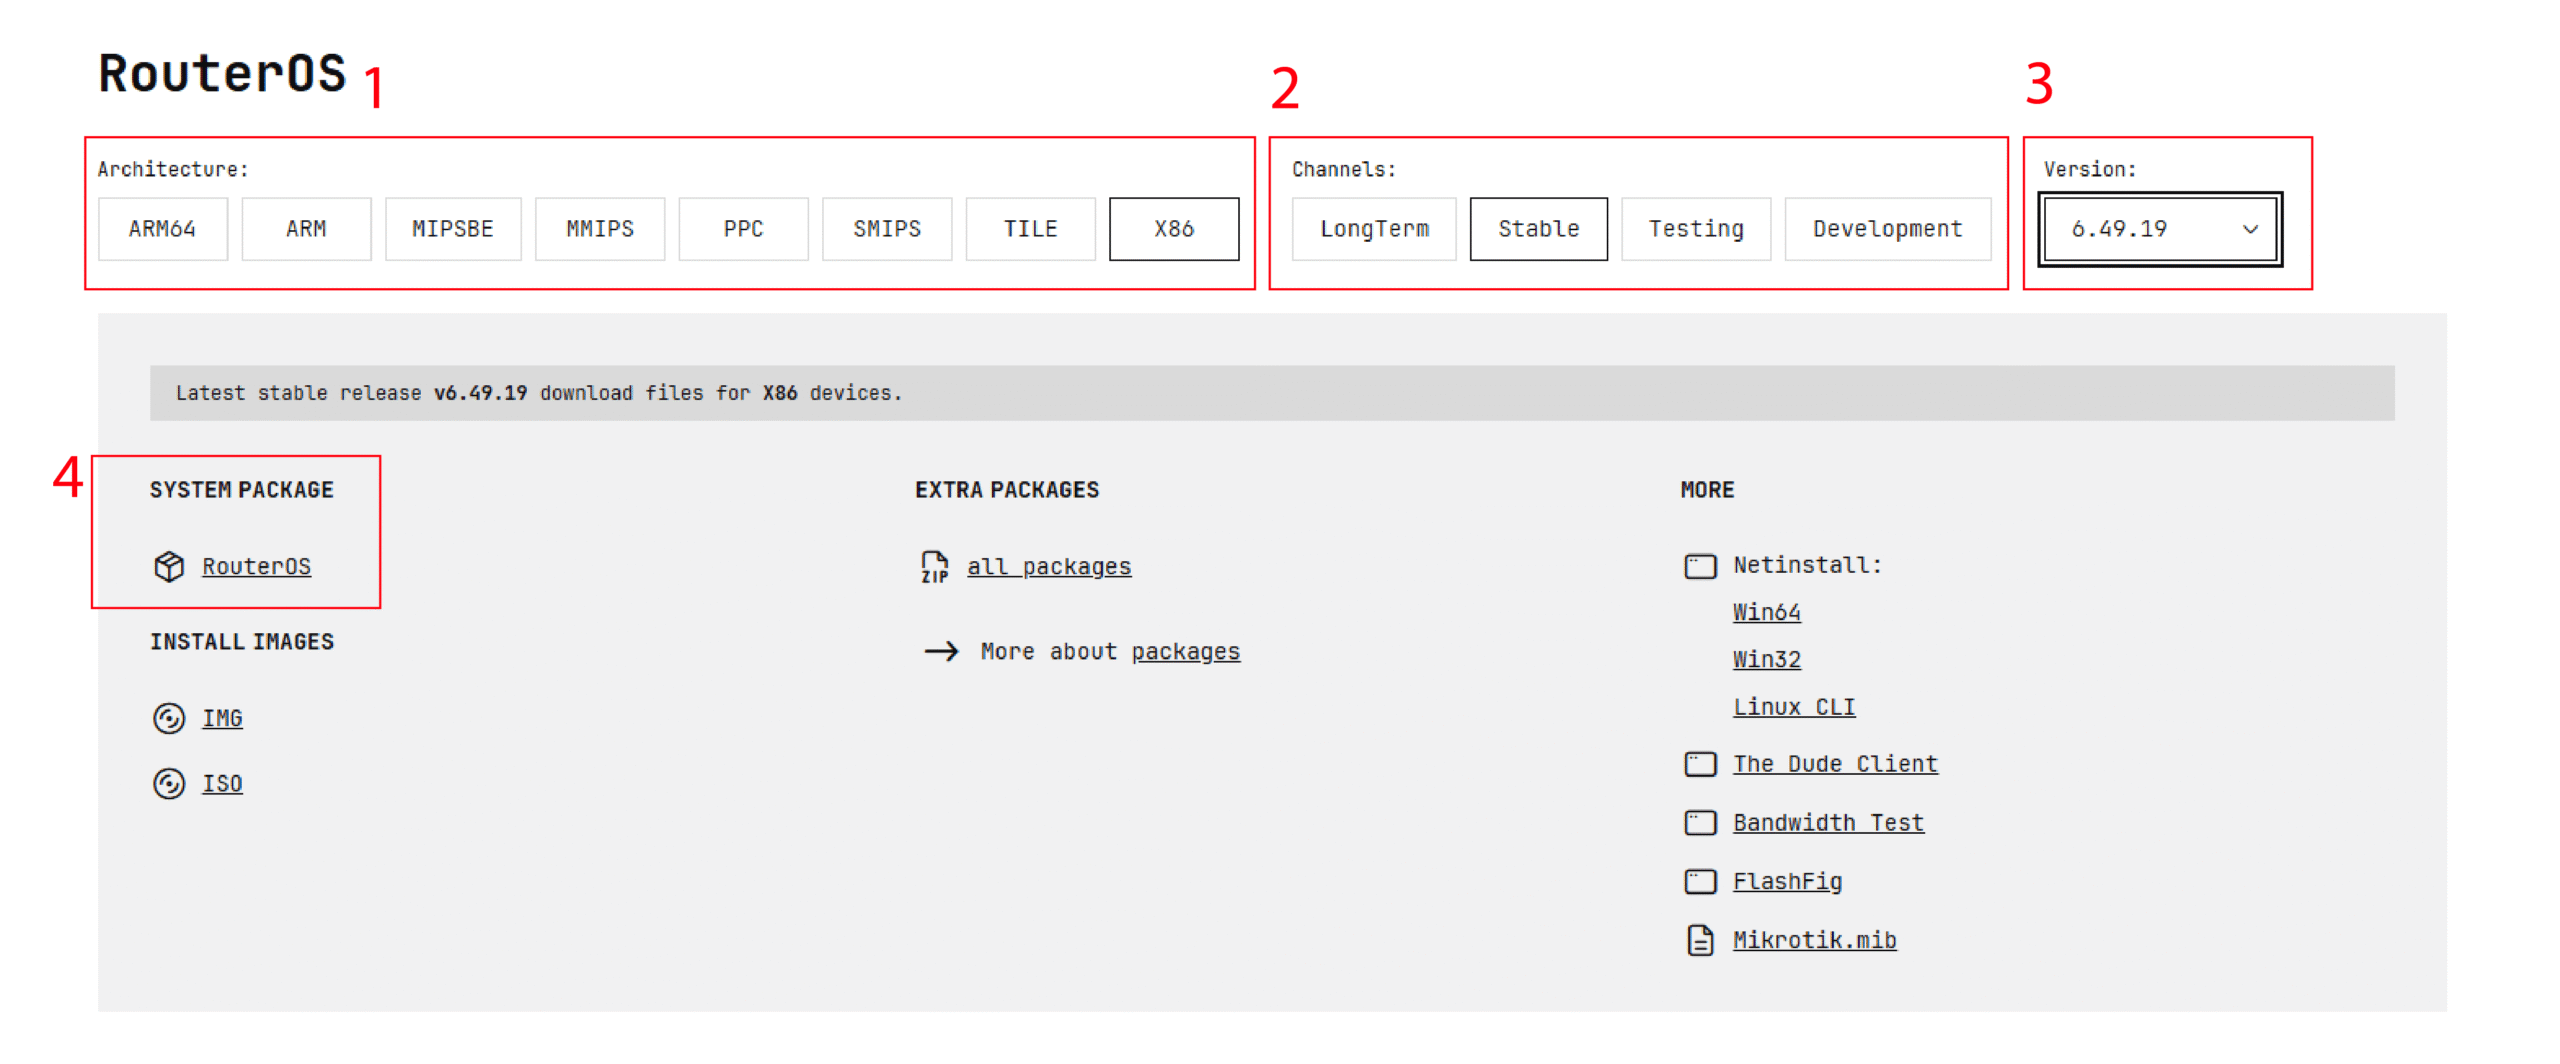Viewport: 2560px width, 1064px height.
Task: Open the packages documentation link
Action: [x=1185, y=651]
